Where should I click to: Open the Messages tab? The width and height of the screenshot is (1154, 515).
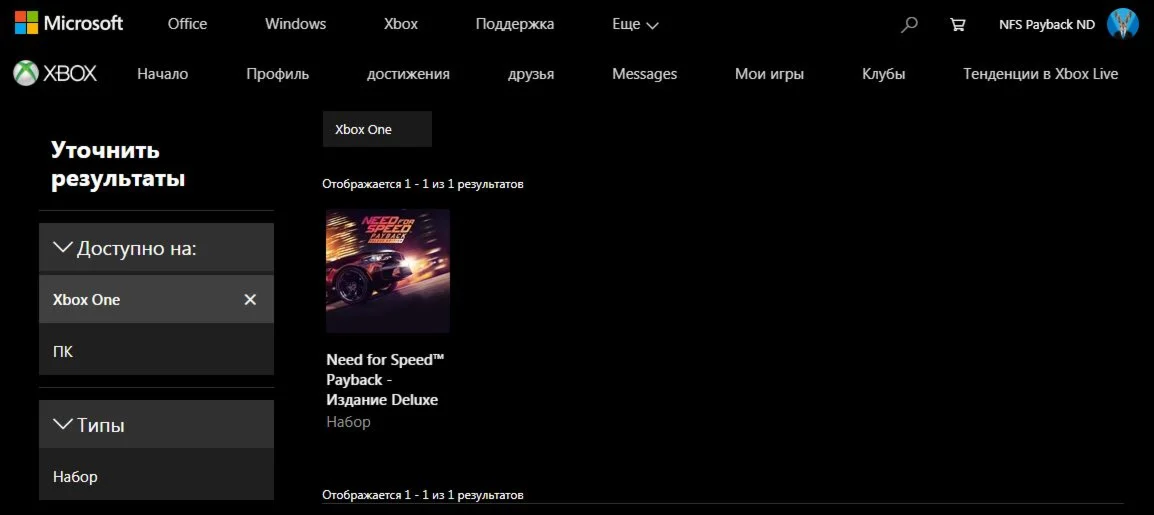(645, 74)
